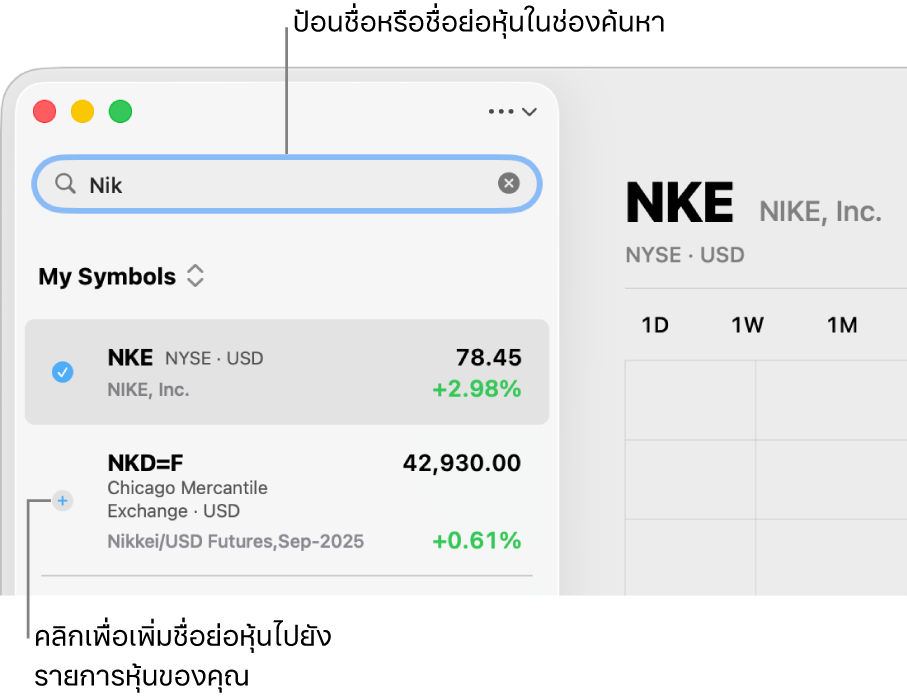
Task: Toggle NKE percent change +2.98% value
Action: pyautogui.click(x=476, y=389)
